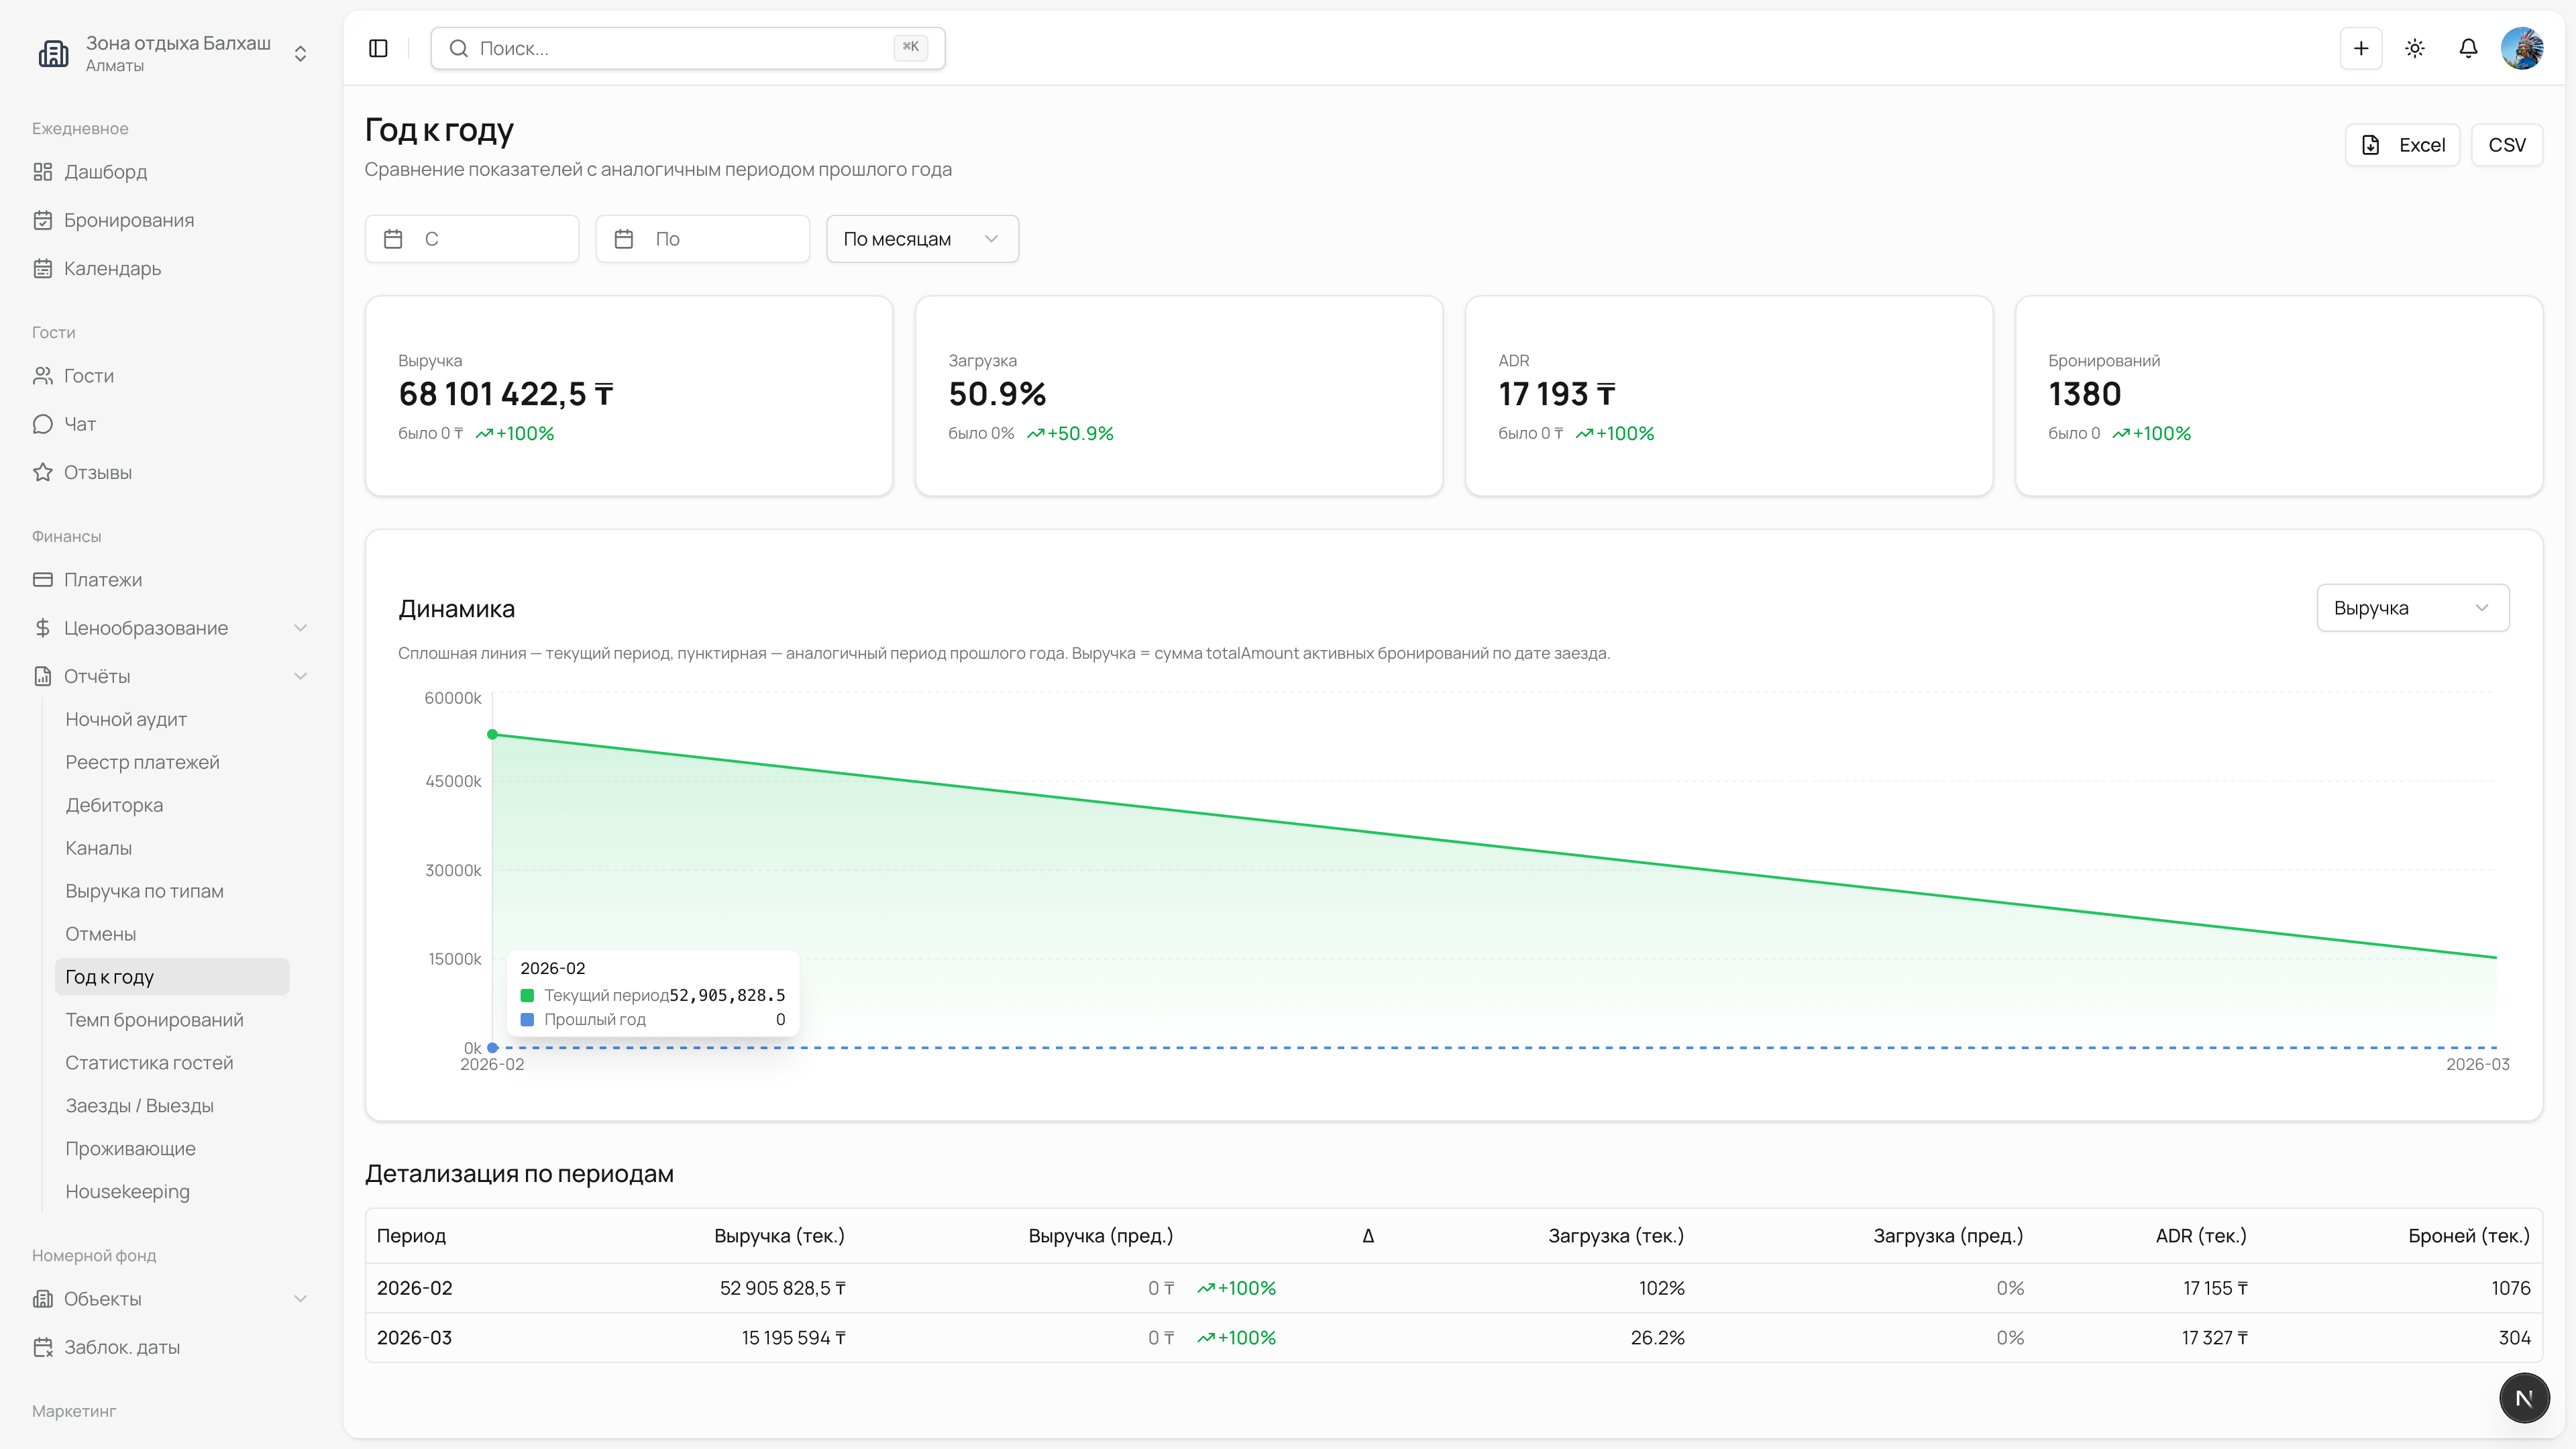Viewport: 2576px width, 1449px height.
Task: Collapse the Отчёты section
Action: [x=170, y=676]
